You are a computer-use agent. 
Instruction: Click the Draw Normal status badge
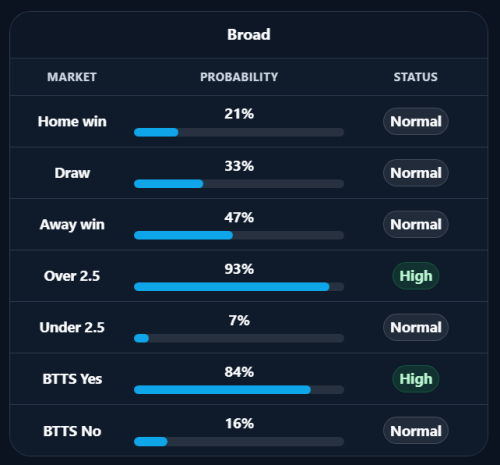[416, 173]
